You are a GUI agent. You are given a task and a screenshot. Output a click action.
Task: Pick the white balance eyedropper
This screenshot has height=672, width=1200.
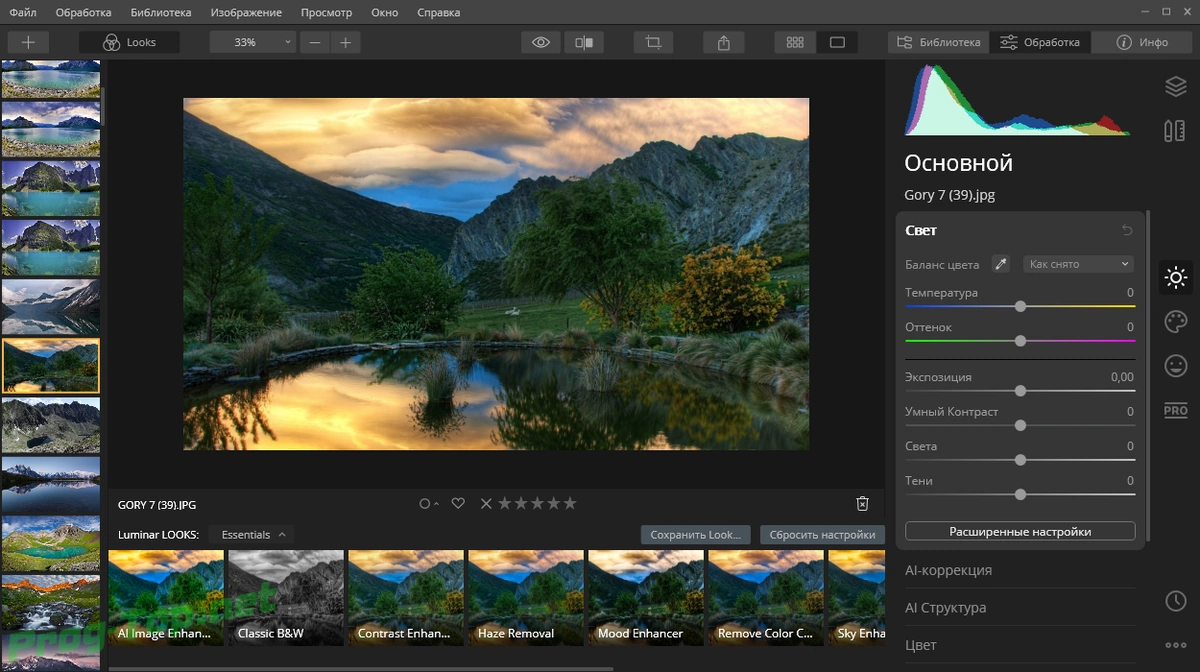[x=1000, y=264]
